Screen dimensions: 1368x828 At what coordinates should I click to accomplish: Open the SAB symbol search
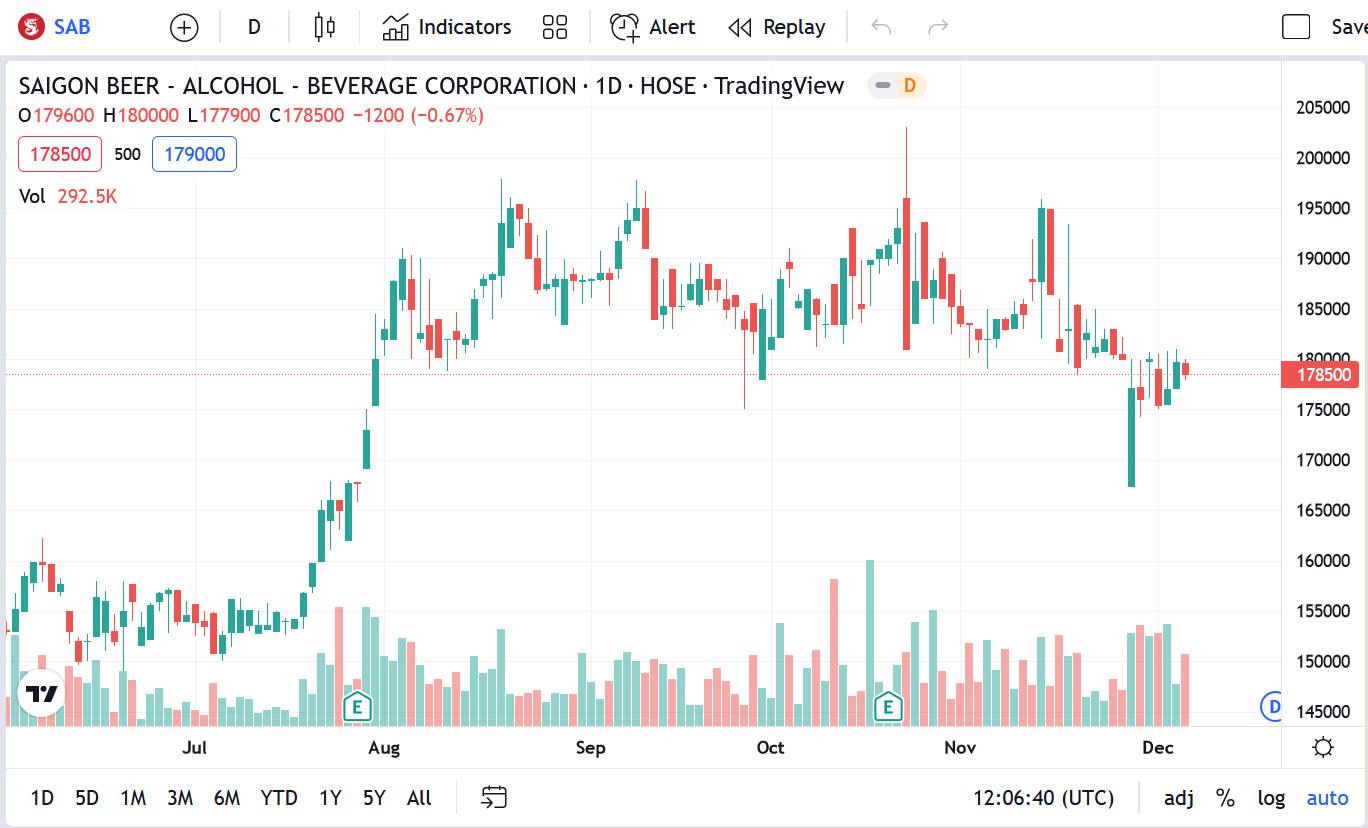coord(56,27)
